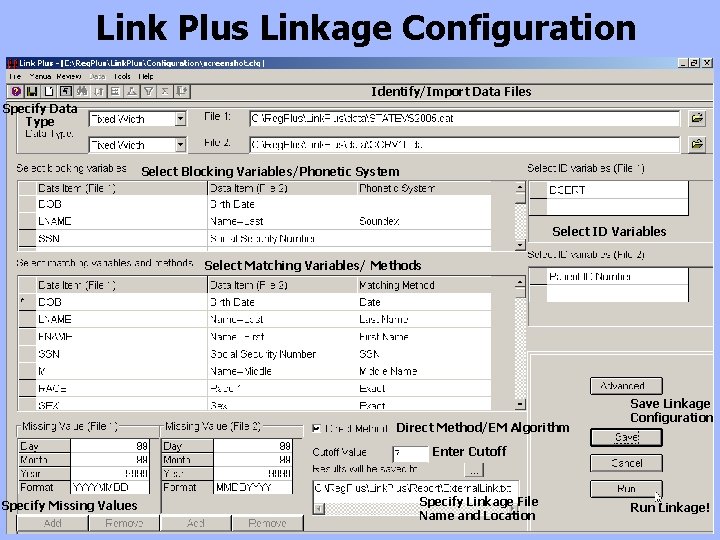Click the results path left scroll arrow
The height and width of the screenshot is (540, 720).
(319, 508)
